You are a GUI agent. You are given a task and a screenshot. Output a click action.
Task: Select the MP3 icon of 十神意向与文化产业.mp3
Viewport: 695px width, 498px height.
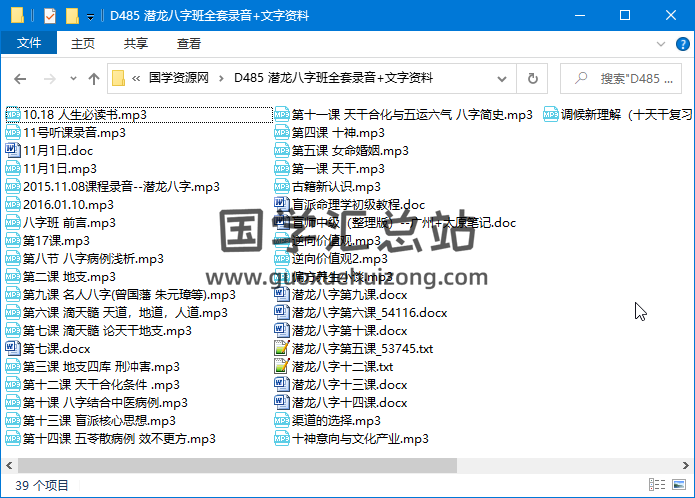click(x=282, y=439)
